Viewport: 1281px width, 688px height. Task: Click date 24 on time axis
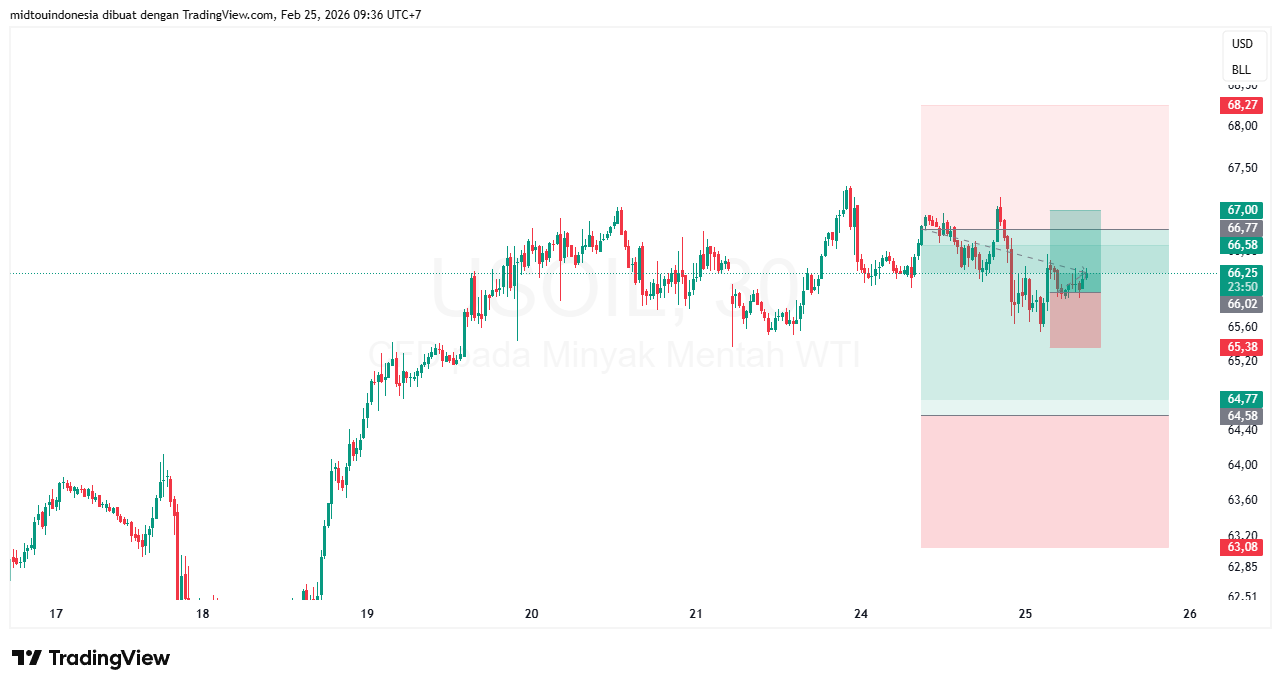861,613
